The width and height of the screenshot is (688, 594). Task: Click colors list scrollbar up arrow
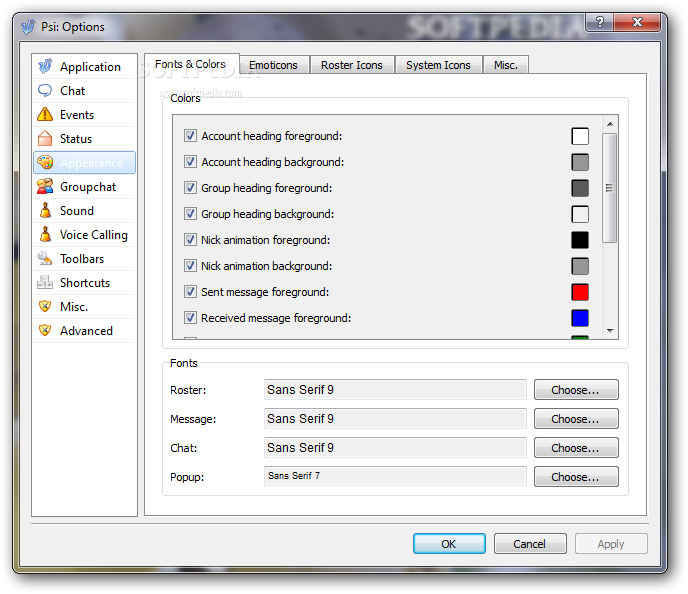(610, 124)
